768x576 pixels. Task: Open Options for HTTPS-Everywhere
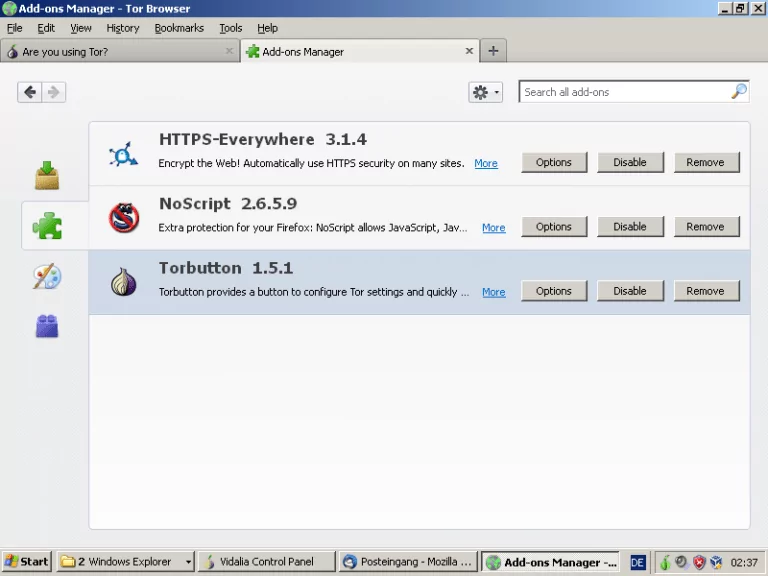(553, 162)
